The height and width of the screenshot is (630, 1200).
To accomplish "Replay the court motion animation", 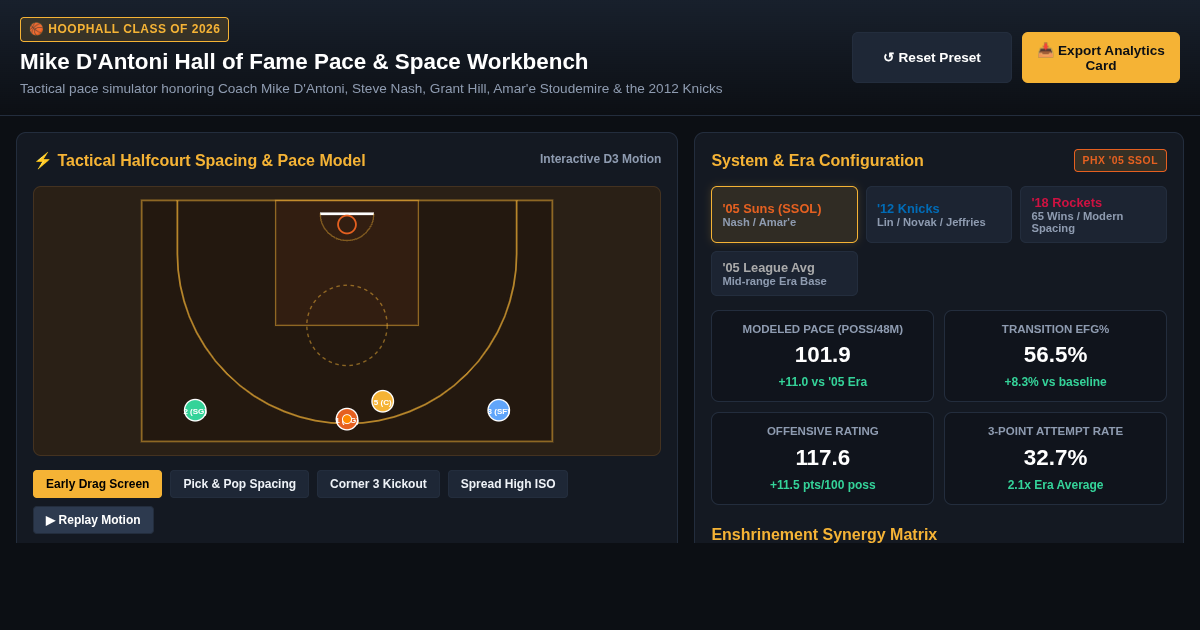I will click(x=93, y=520).
